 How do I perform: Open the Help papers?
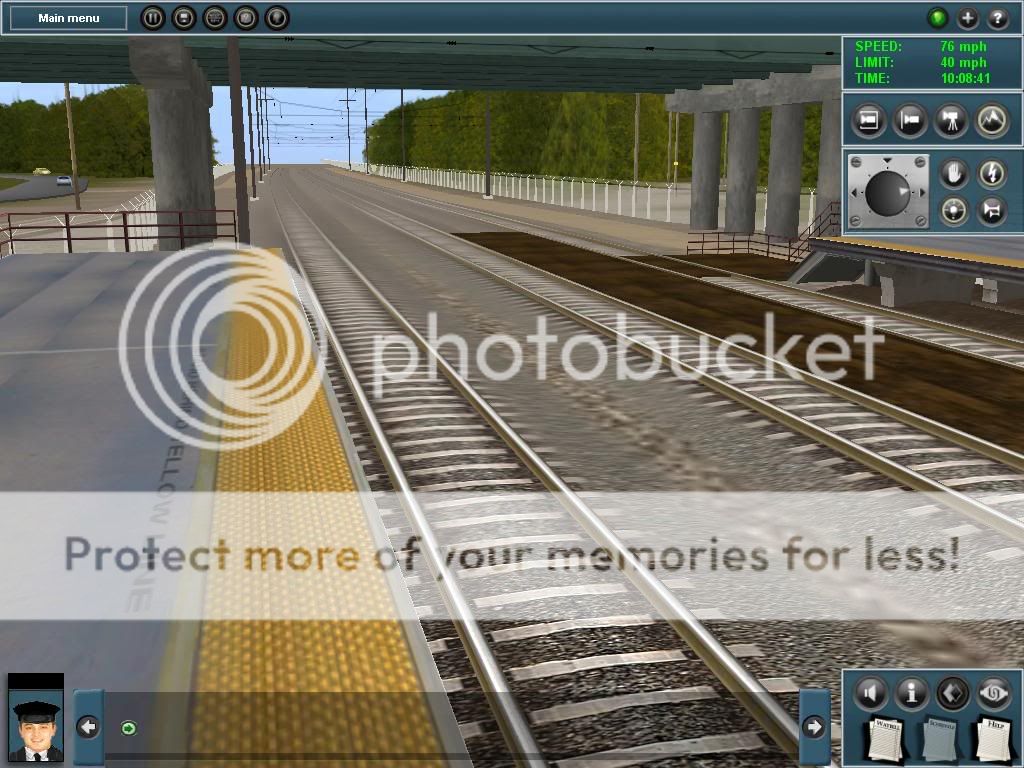coord(994,738)
